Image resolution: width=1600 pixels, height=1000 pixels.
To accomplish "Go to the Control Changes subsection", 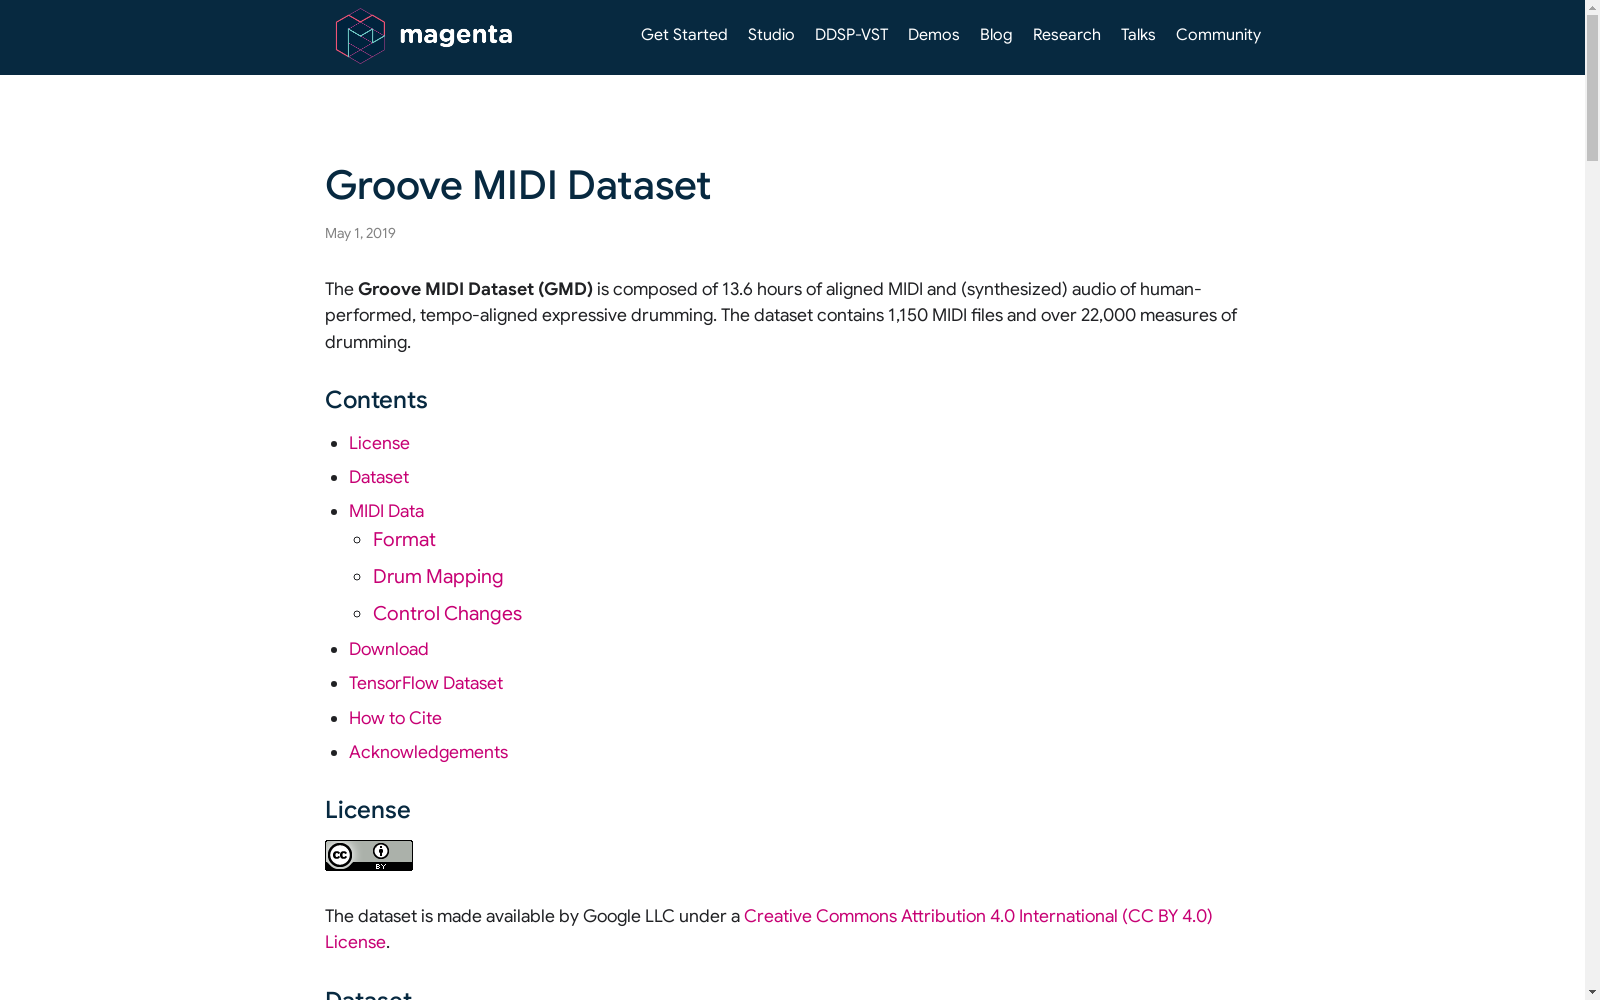I will [447, 614].
